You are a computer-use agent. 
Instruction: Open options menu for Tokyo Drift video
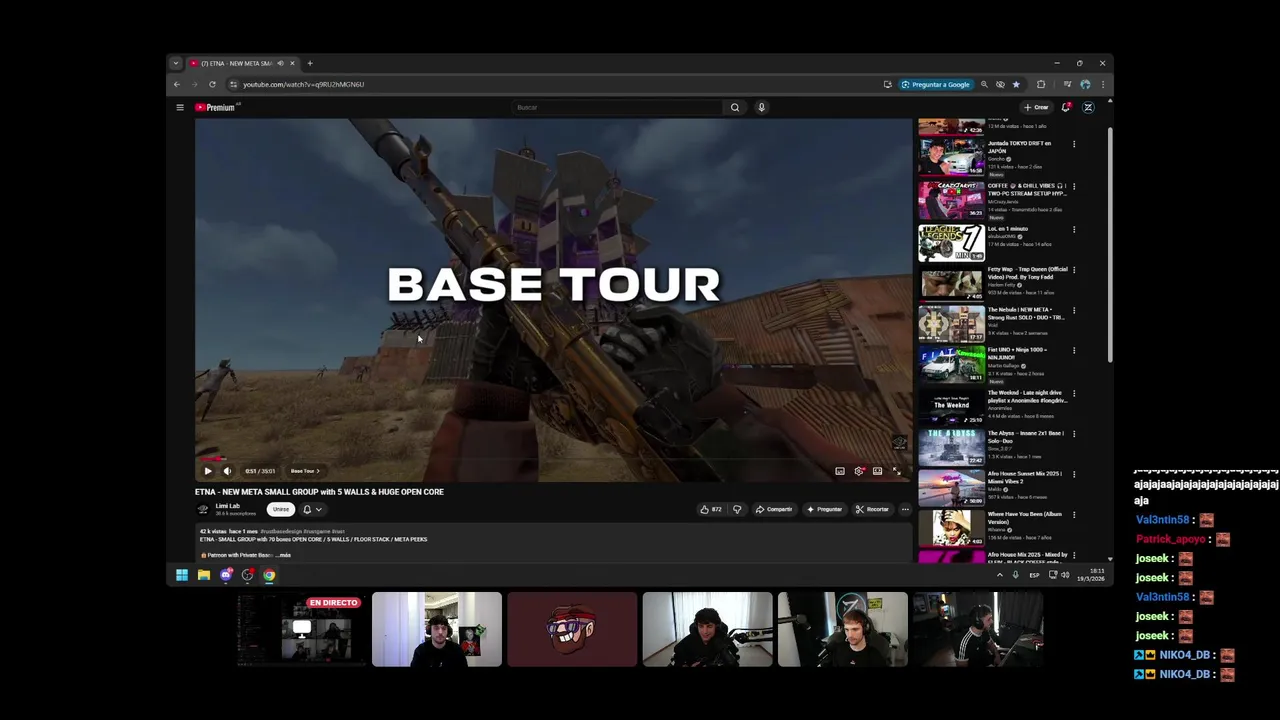pos(1074,144)
